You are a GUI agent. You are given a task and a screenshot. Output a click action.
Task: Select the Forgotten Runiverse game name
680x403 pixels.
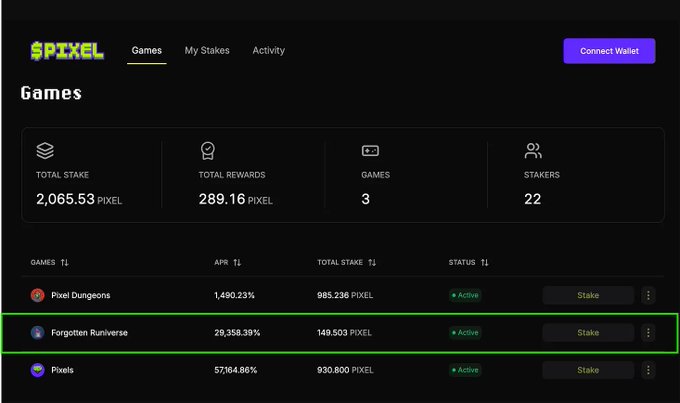[x=89, y=333]
